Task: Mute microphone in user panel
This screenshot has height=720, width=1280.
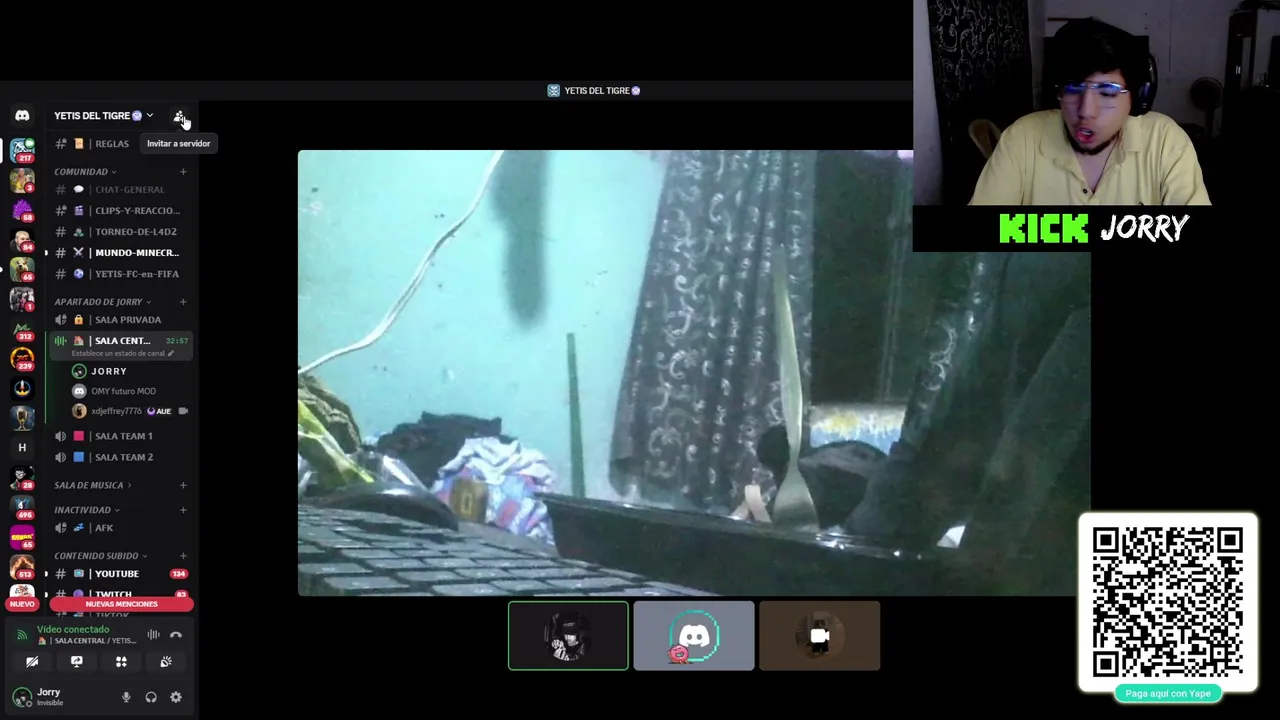Action: point(126,697)
